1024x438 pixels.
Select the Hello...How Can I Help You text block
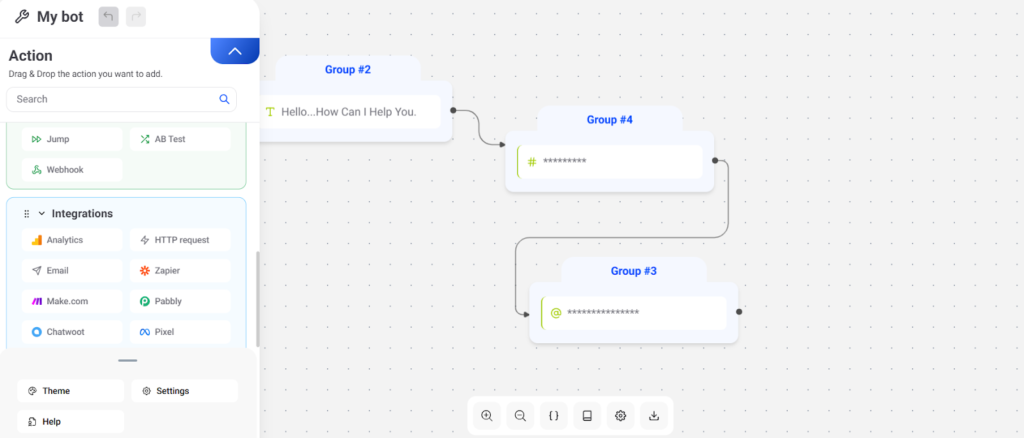click(x=349, y=112)
